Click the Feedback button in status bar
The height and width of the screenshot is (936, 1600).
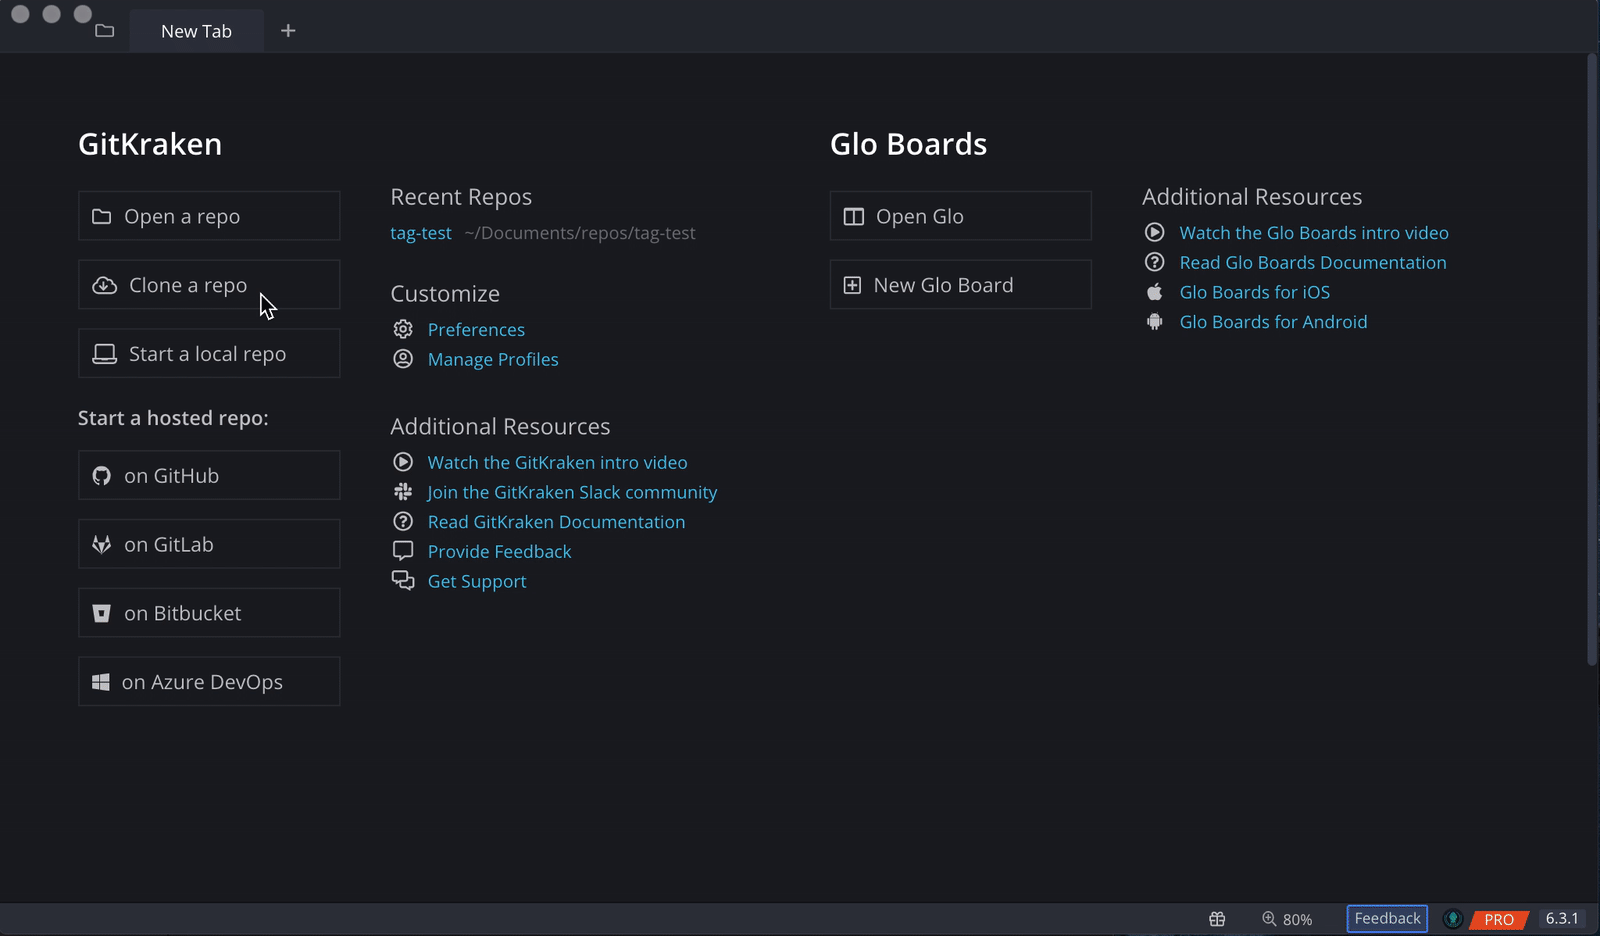click(x=1387, y=919)
